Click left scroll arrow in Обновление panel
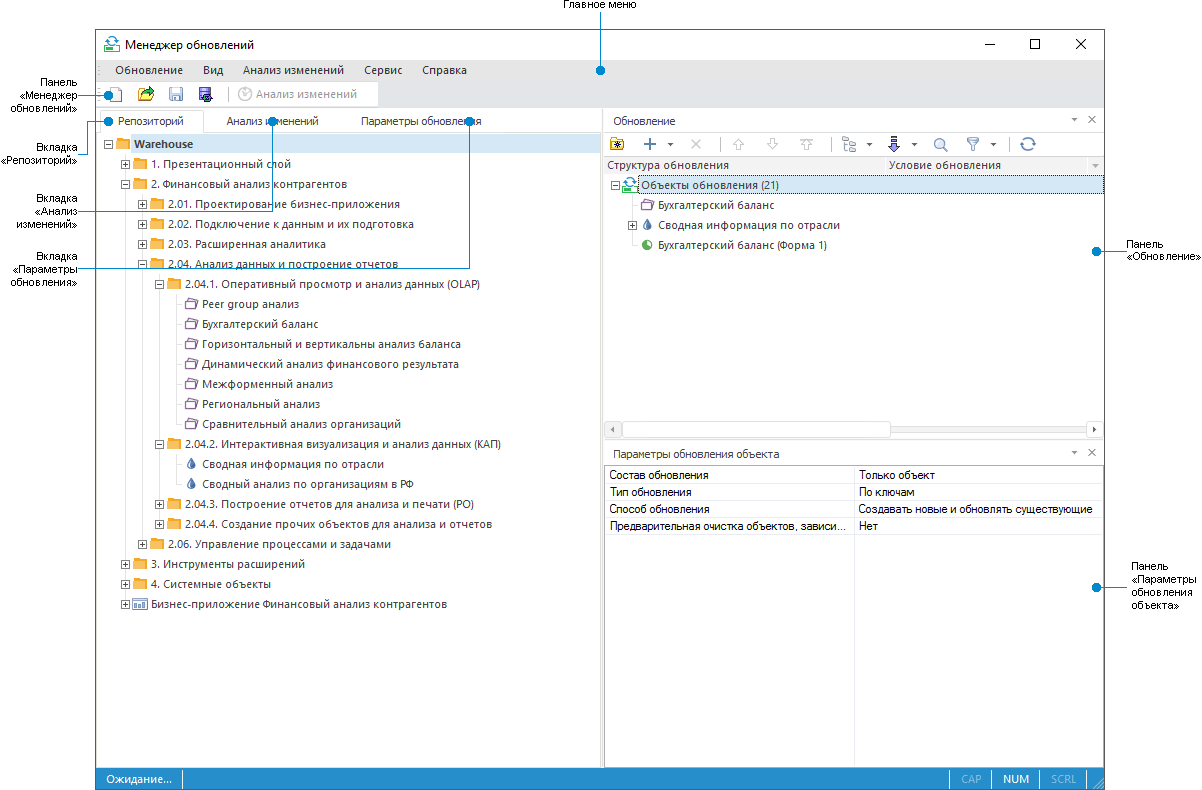 click(x=612, y=429)
